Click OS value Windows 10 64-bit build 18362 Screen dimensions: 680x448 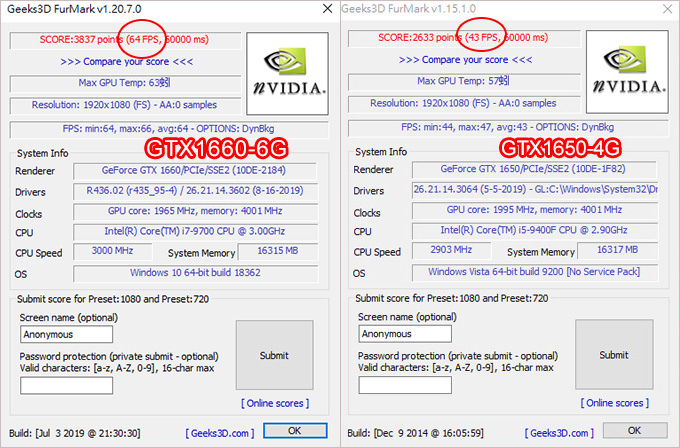coord(195,273)
